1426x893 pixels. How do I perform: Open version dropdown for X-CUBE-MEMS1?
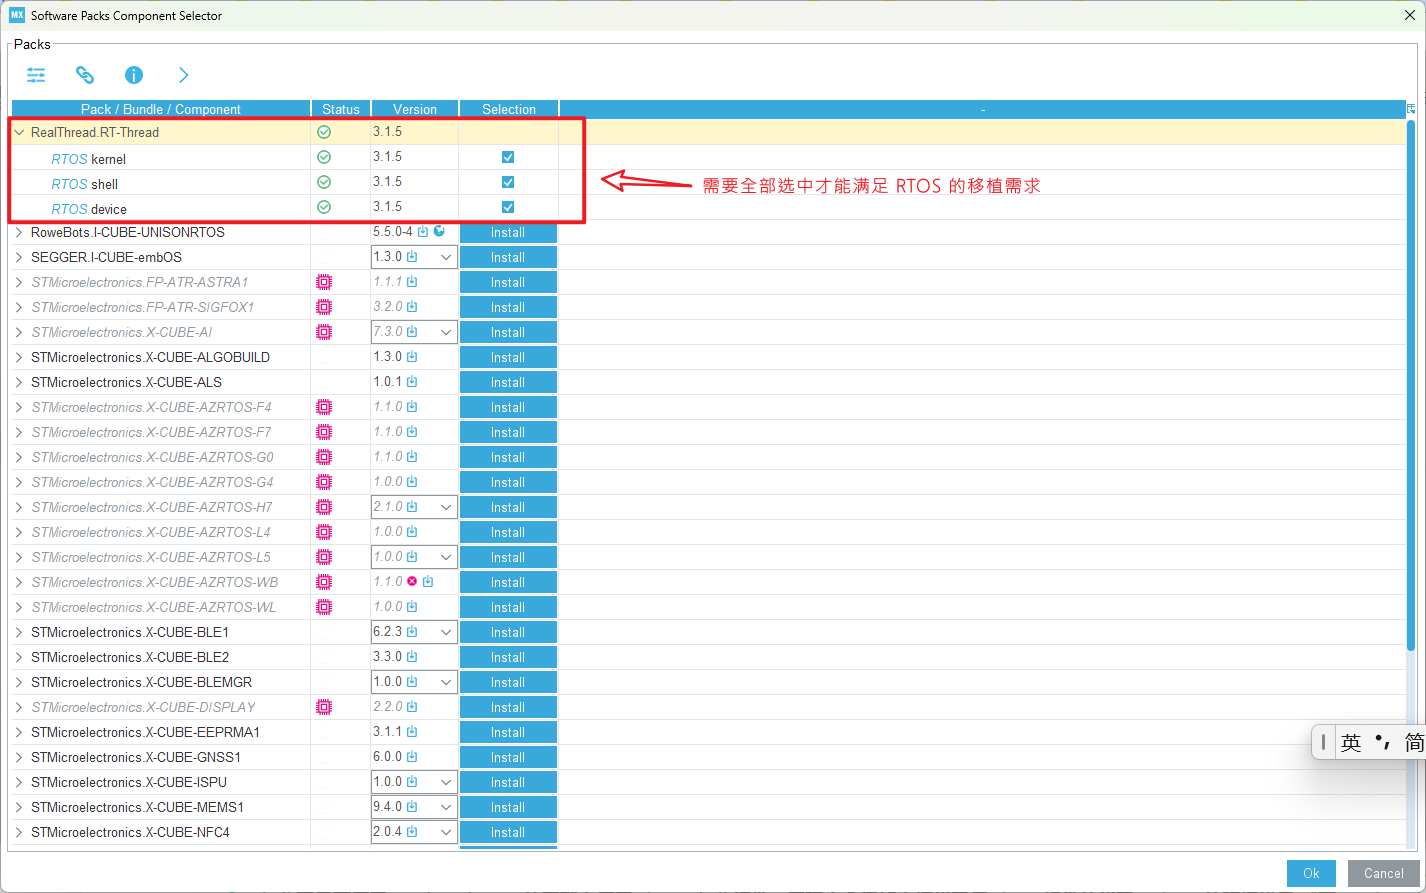tap(446, 807)
